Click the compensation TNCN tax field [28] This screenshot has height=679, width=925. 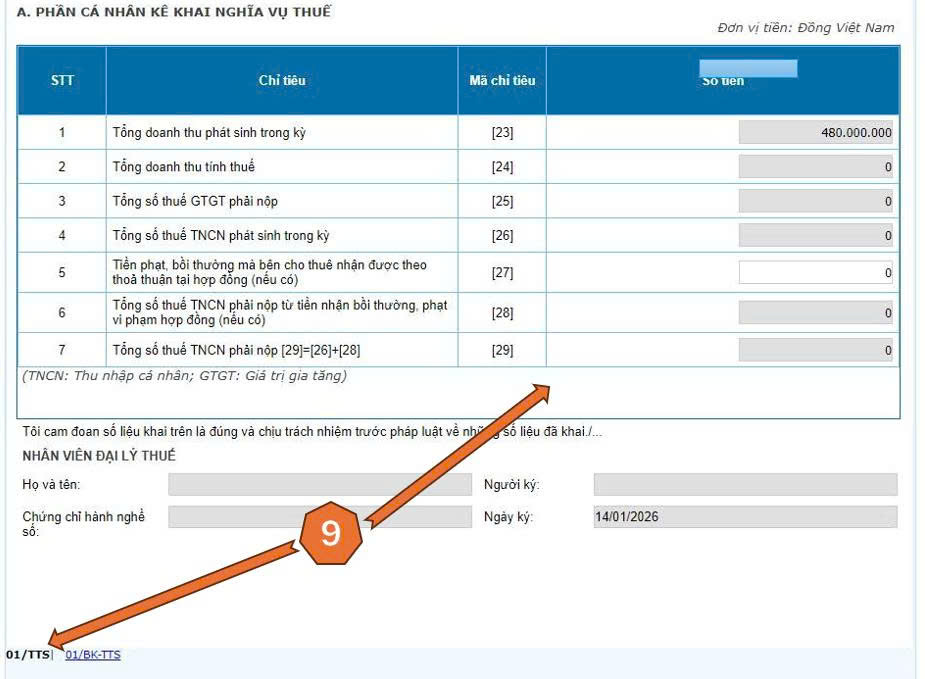coord(815,313)
